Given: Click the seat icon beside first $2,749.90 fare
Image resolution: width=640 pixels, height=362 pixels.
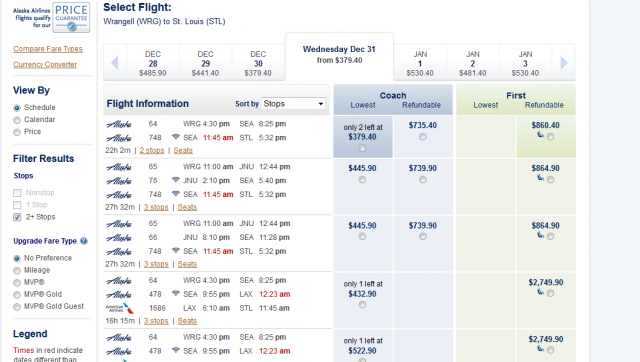Looking at the screenshot, I should click(x=540, y=291).
